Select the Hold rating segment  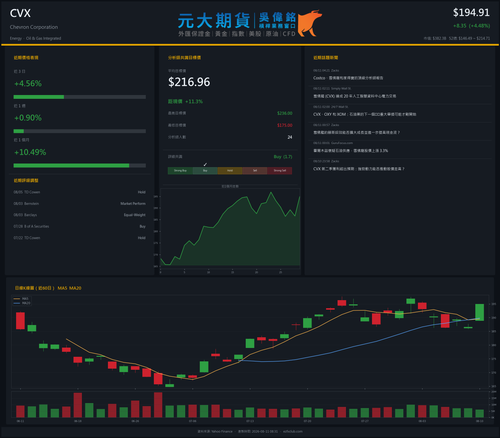coord(230,171)
